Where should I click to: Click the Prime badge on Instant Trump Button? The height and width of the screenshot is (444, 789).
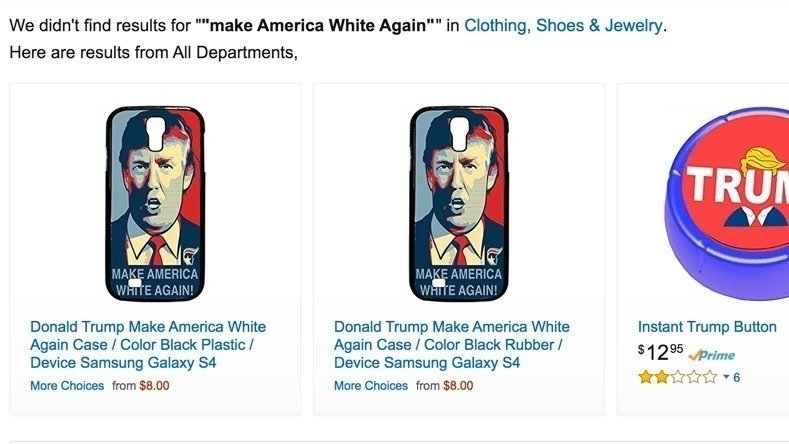(712, 355)
